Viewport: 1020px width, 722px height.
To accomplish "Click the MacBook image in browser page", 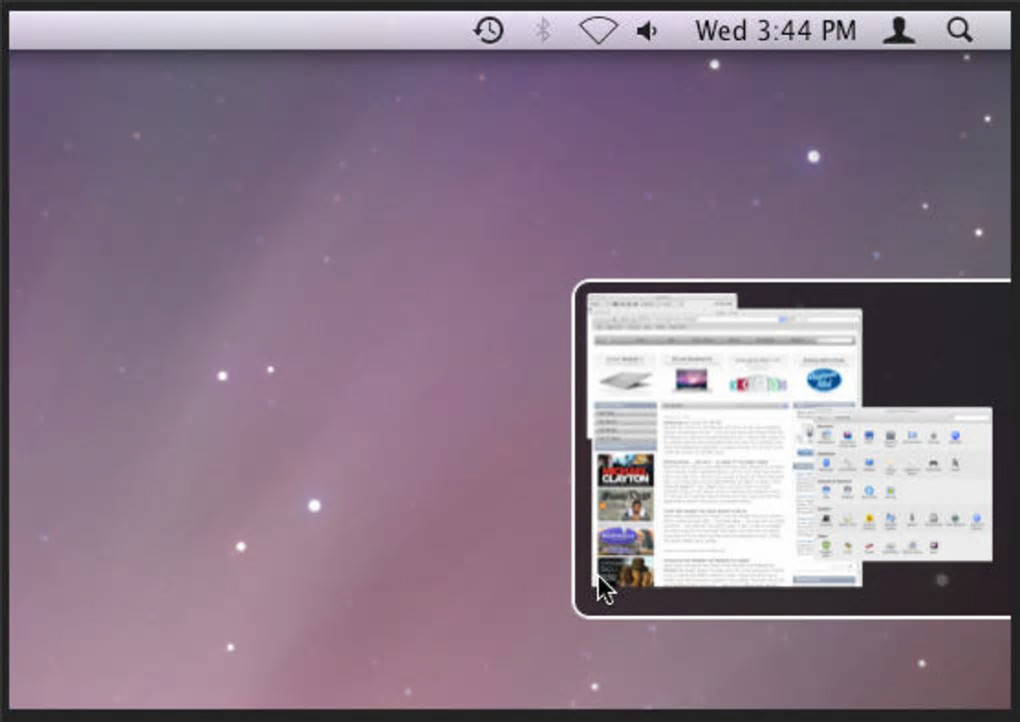I will [x=691, y=379].
